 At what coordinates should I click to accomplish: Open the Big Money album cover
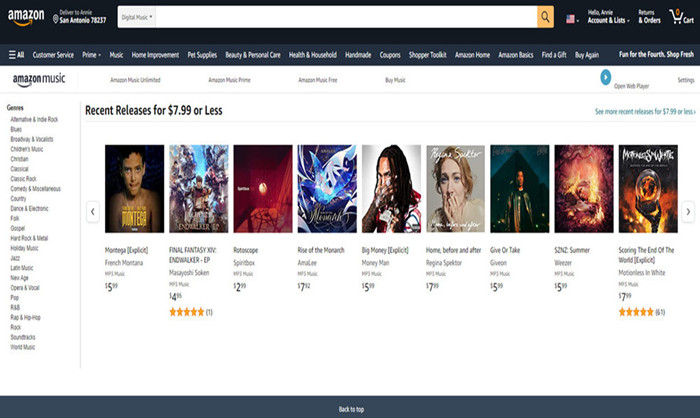(x=391, y=188)
